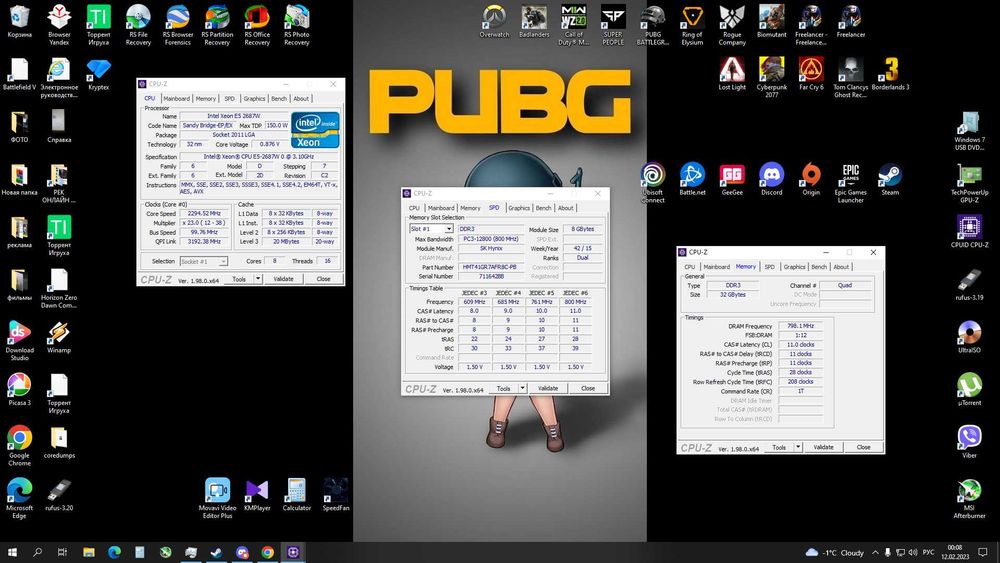Open the Far Cry 6 shortcut
1000x563 pixels.
(811, 74)
